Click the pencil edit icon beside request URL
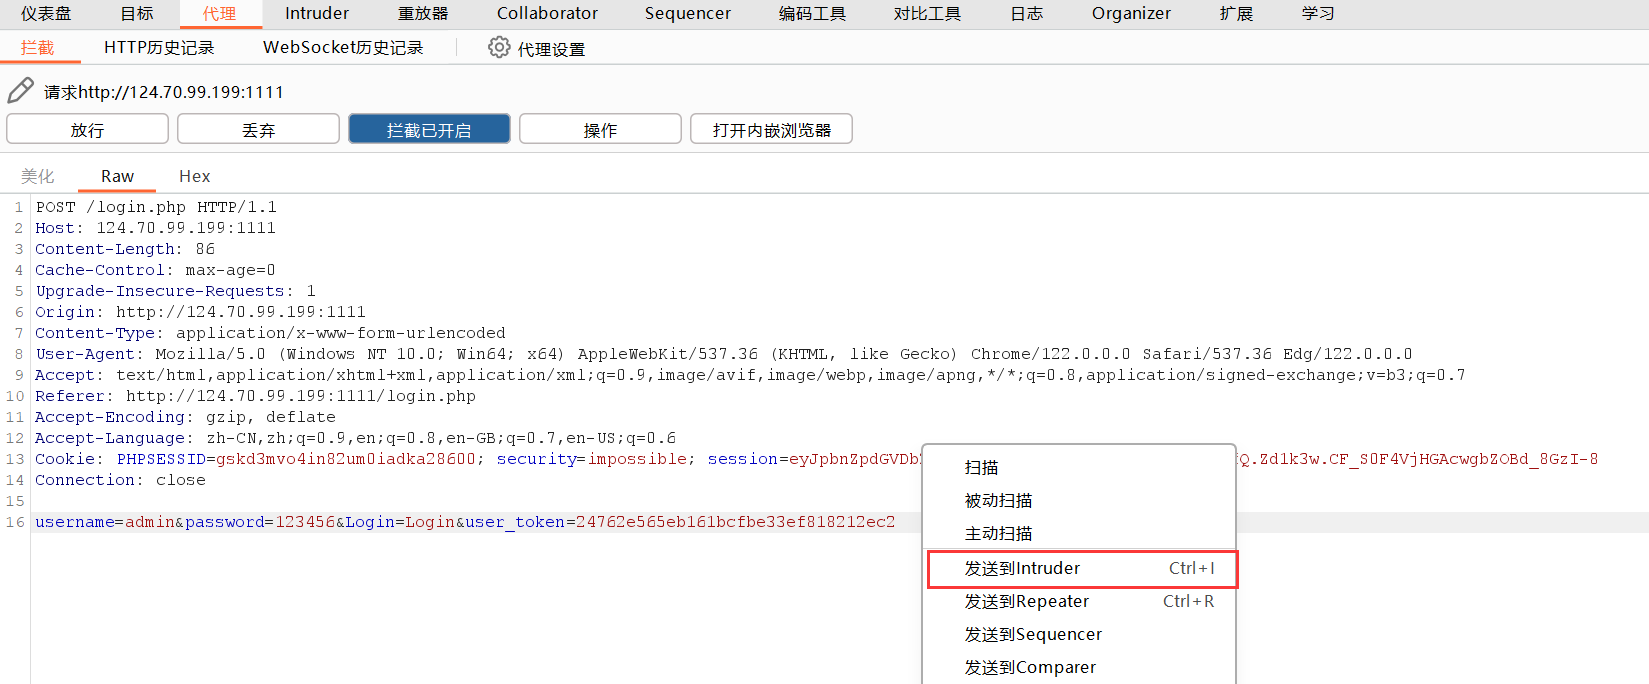 20,91
